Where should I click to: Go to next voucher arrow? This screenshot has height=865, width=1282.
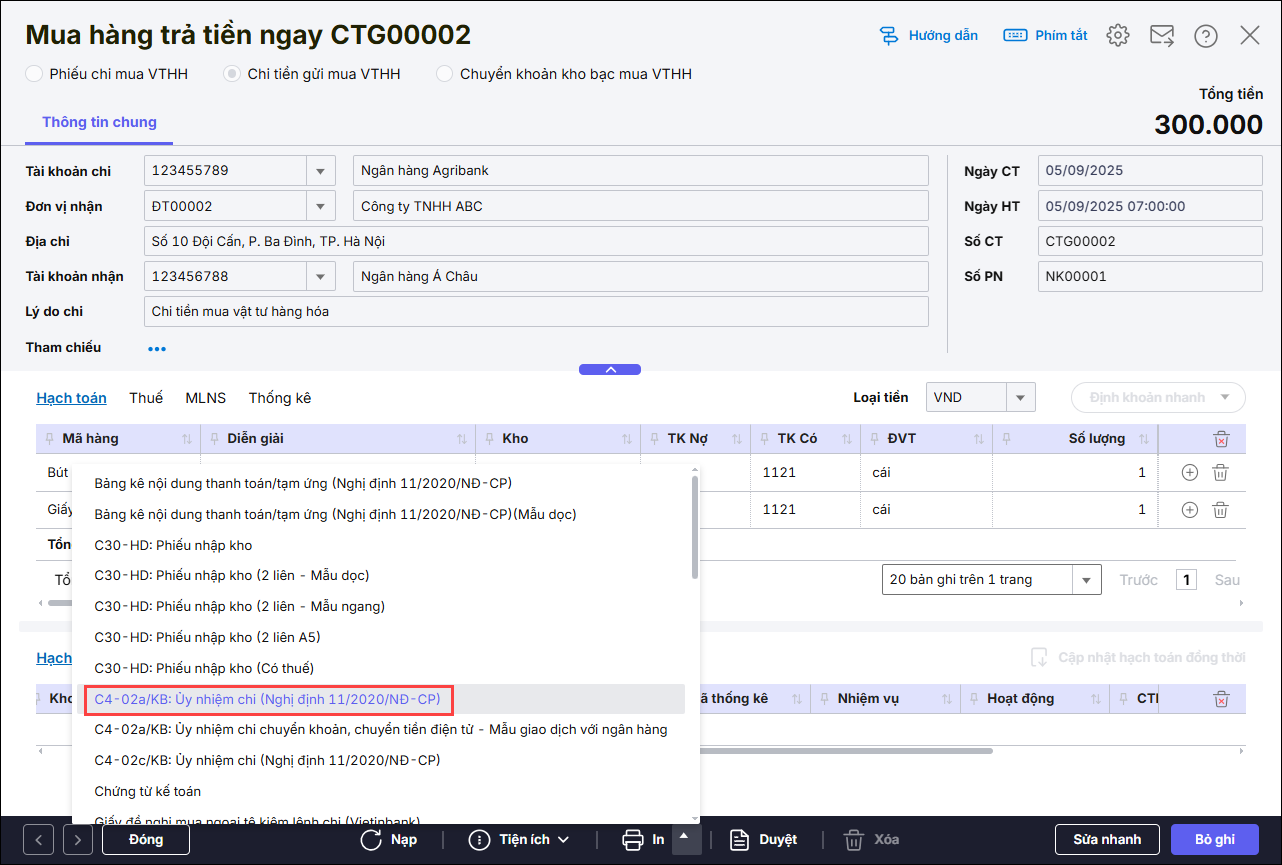tap(77, 839)
